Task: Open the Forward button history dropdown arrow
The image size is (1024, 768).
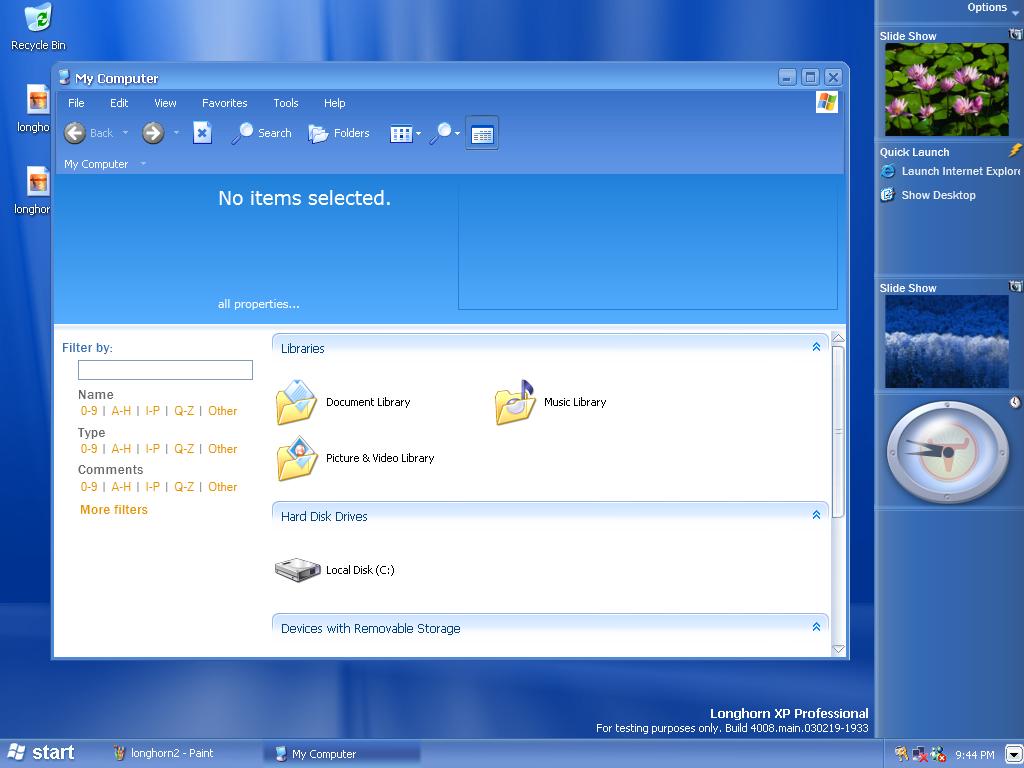Action: (x=176, y=133)
